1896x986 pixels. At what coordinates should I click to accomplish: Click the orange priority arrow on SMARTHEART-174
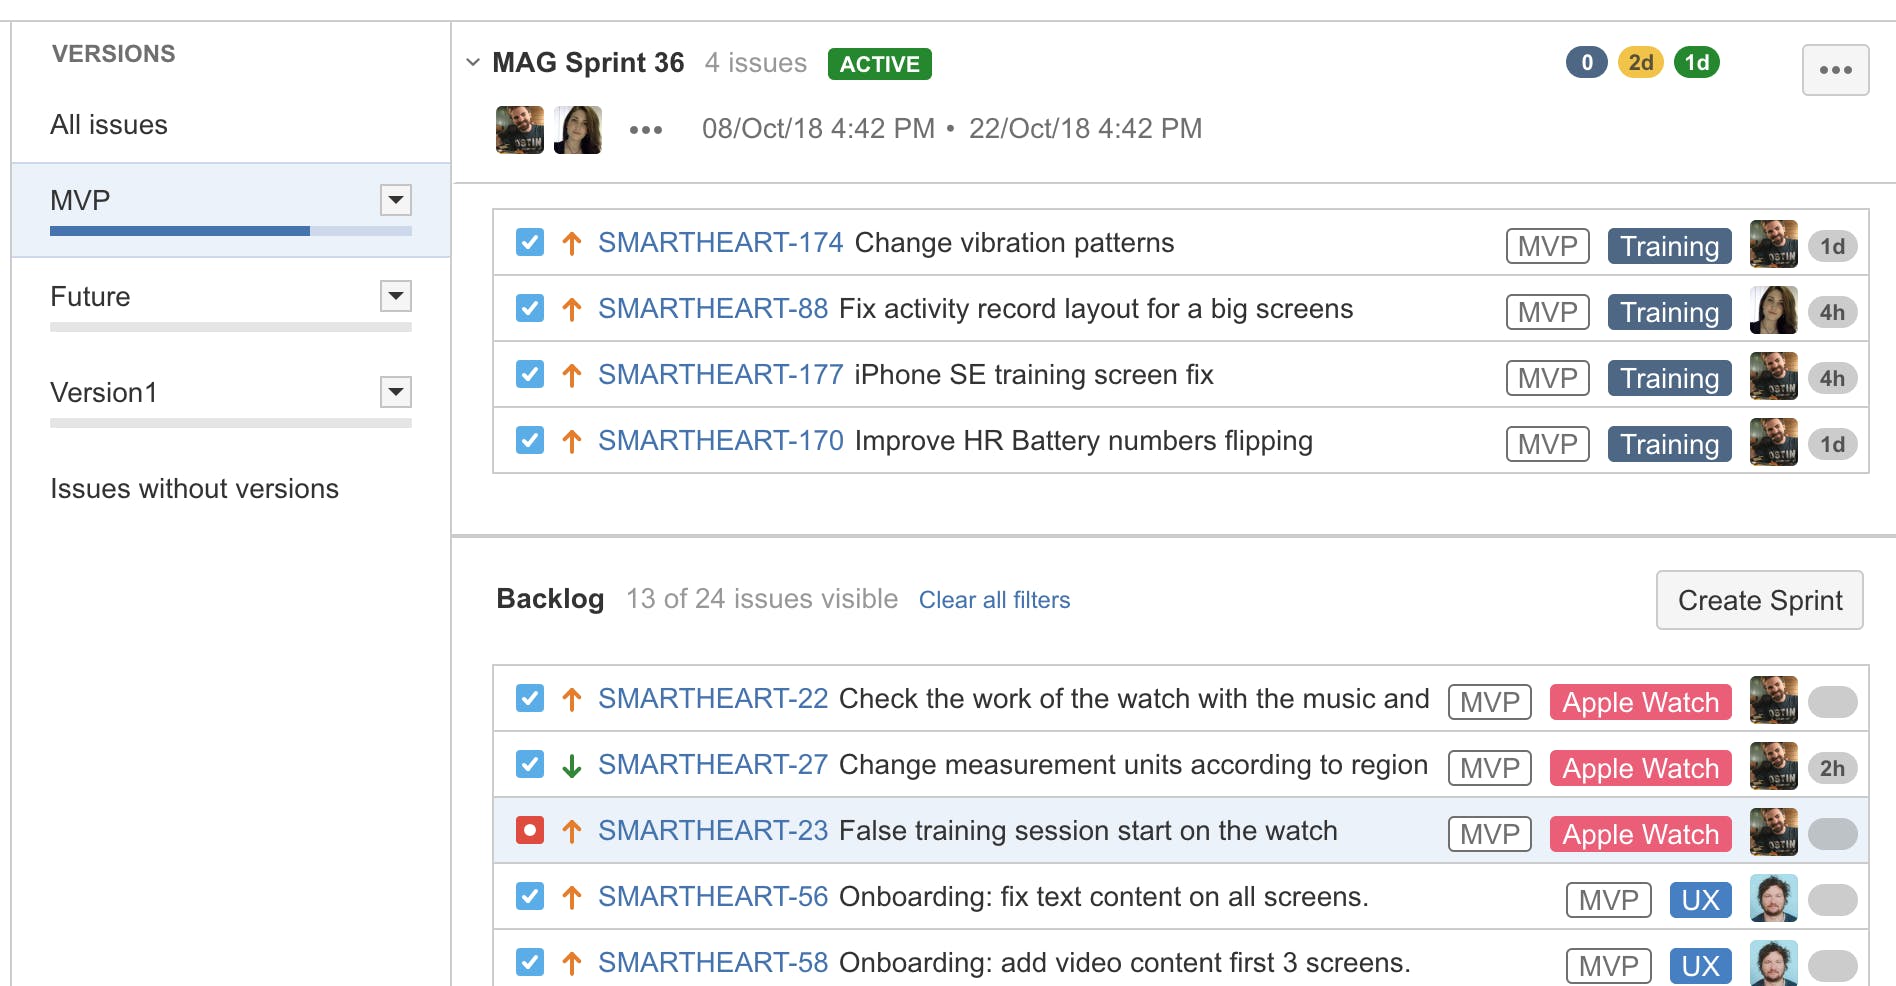pos(572,243)
